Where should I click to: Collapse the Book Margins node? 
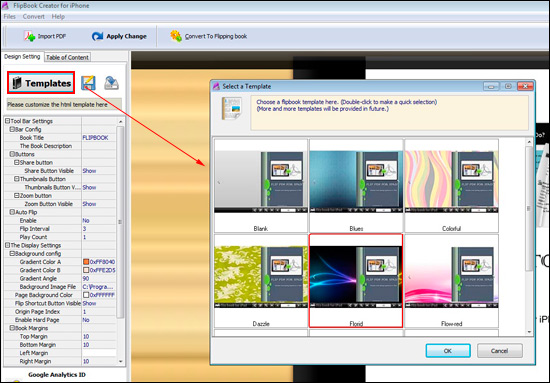(12, 328)
